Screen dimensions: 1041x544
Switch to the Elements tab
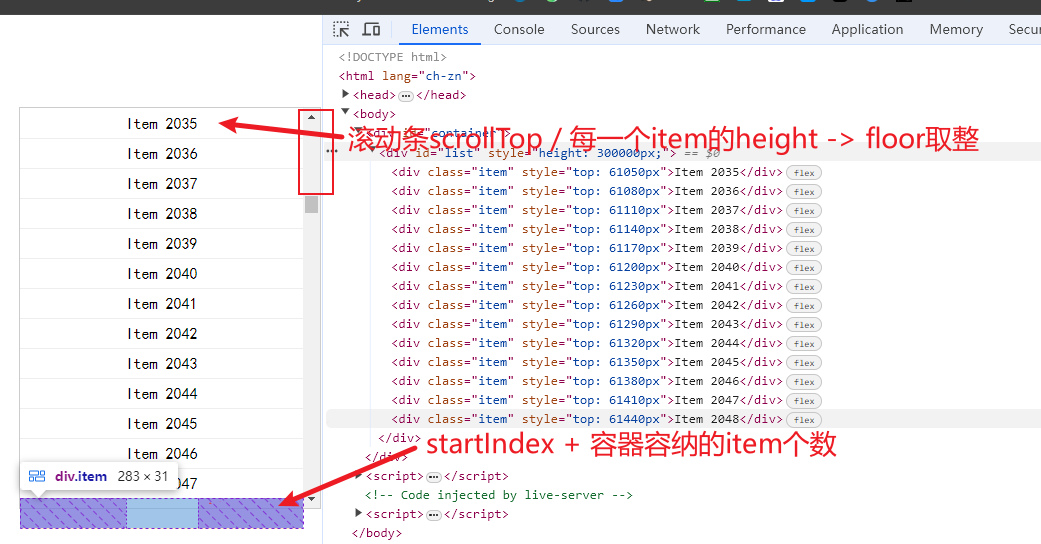pos(440,29)
